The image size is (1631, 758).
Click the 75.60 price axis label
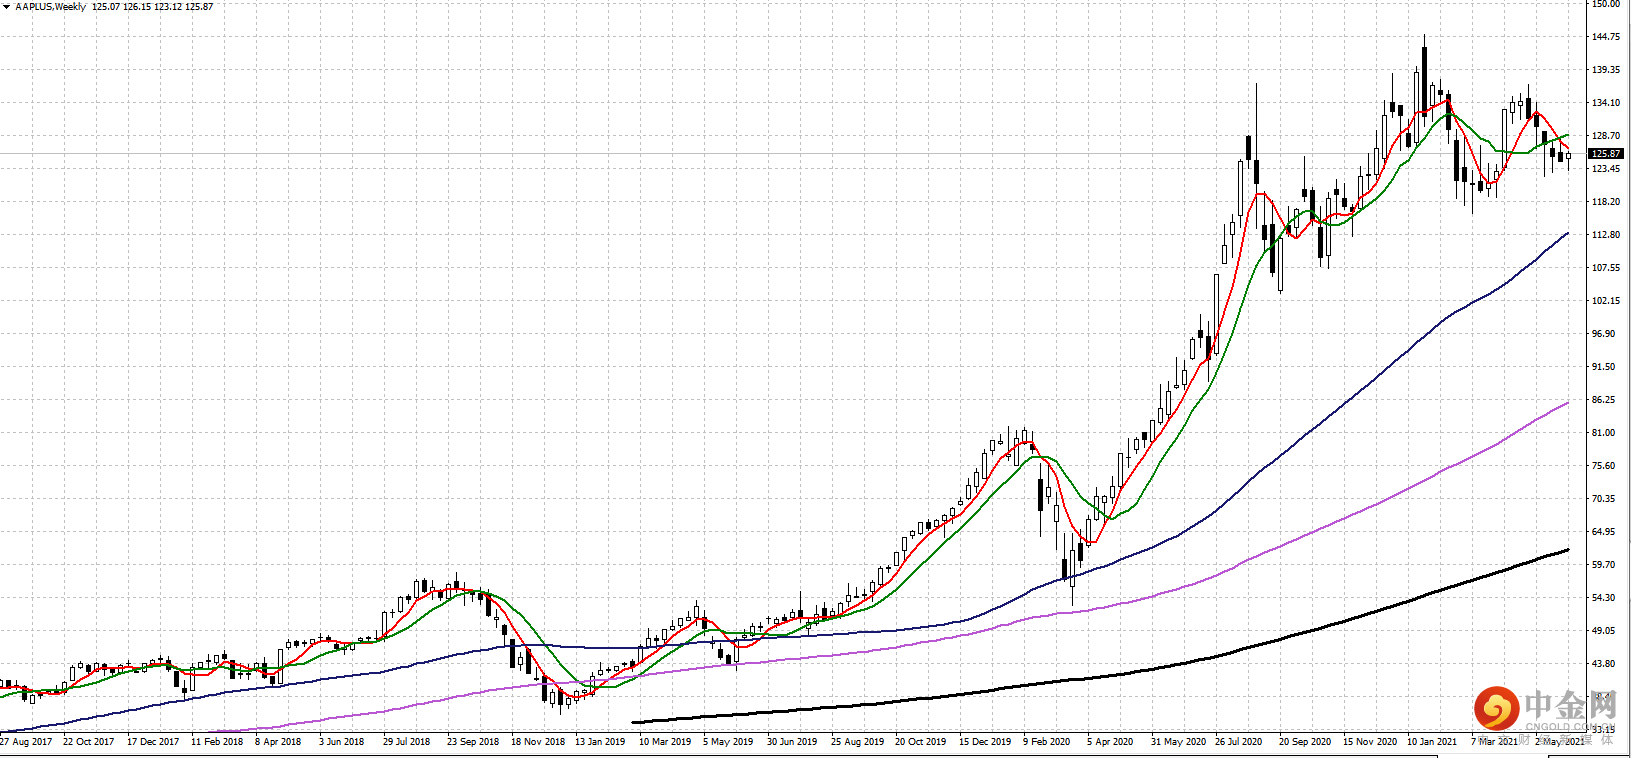1604,466
